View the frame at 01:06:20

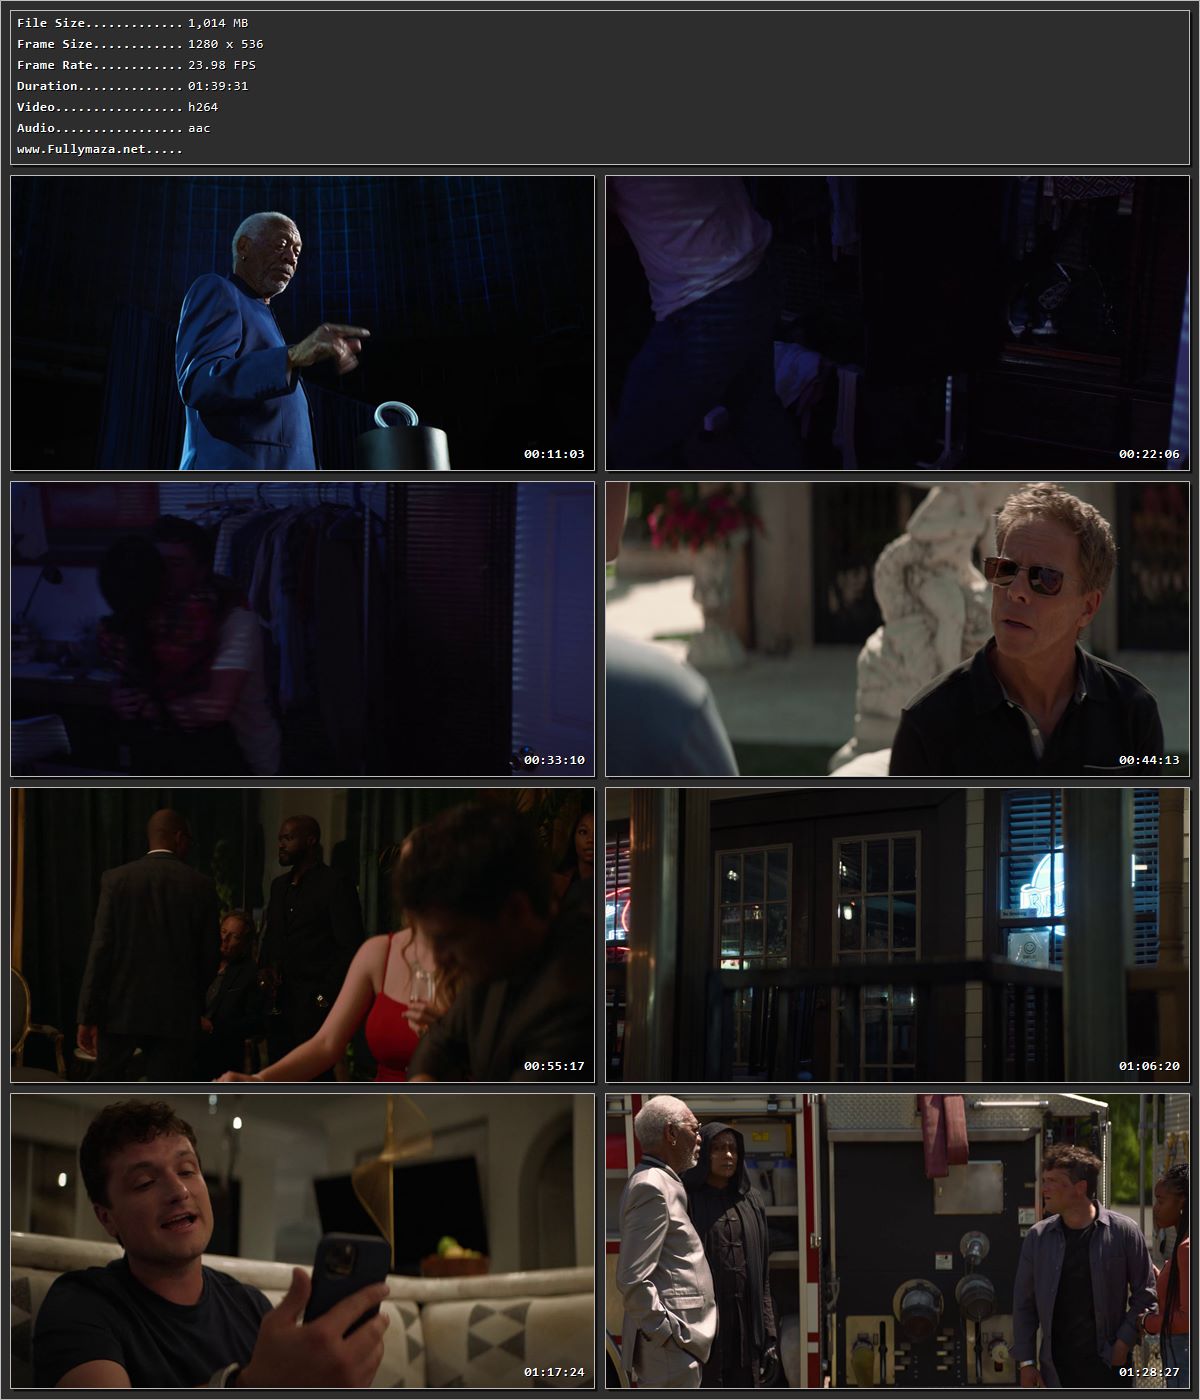pyautogui.click(x=897, y=935)
